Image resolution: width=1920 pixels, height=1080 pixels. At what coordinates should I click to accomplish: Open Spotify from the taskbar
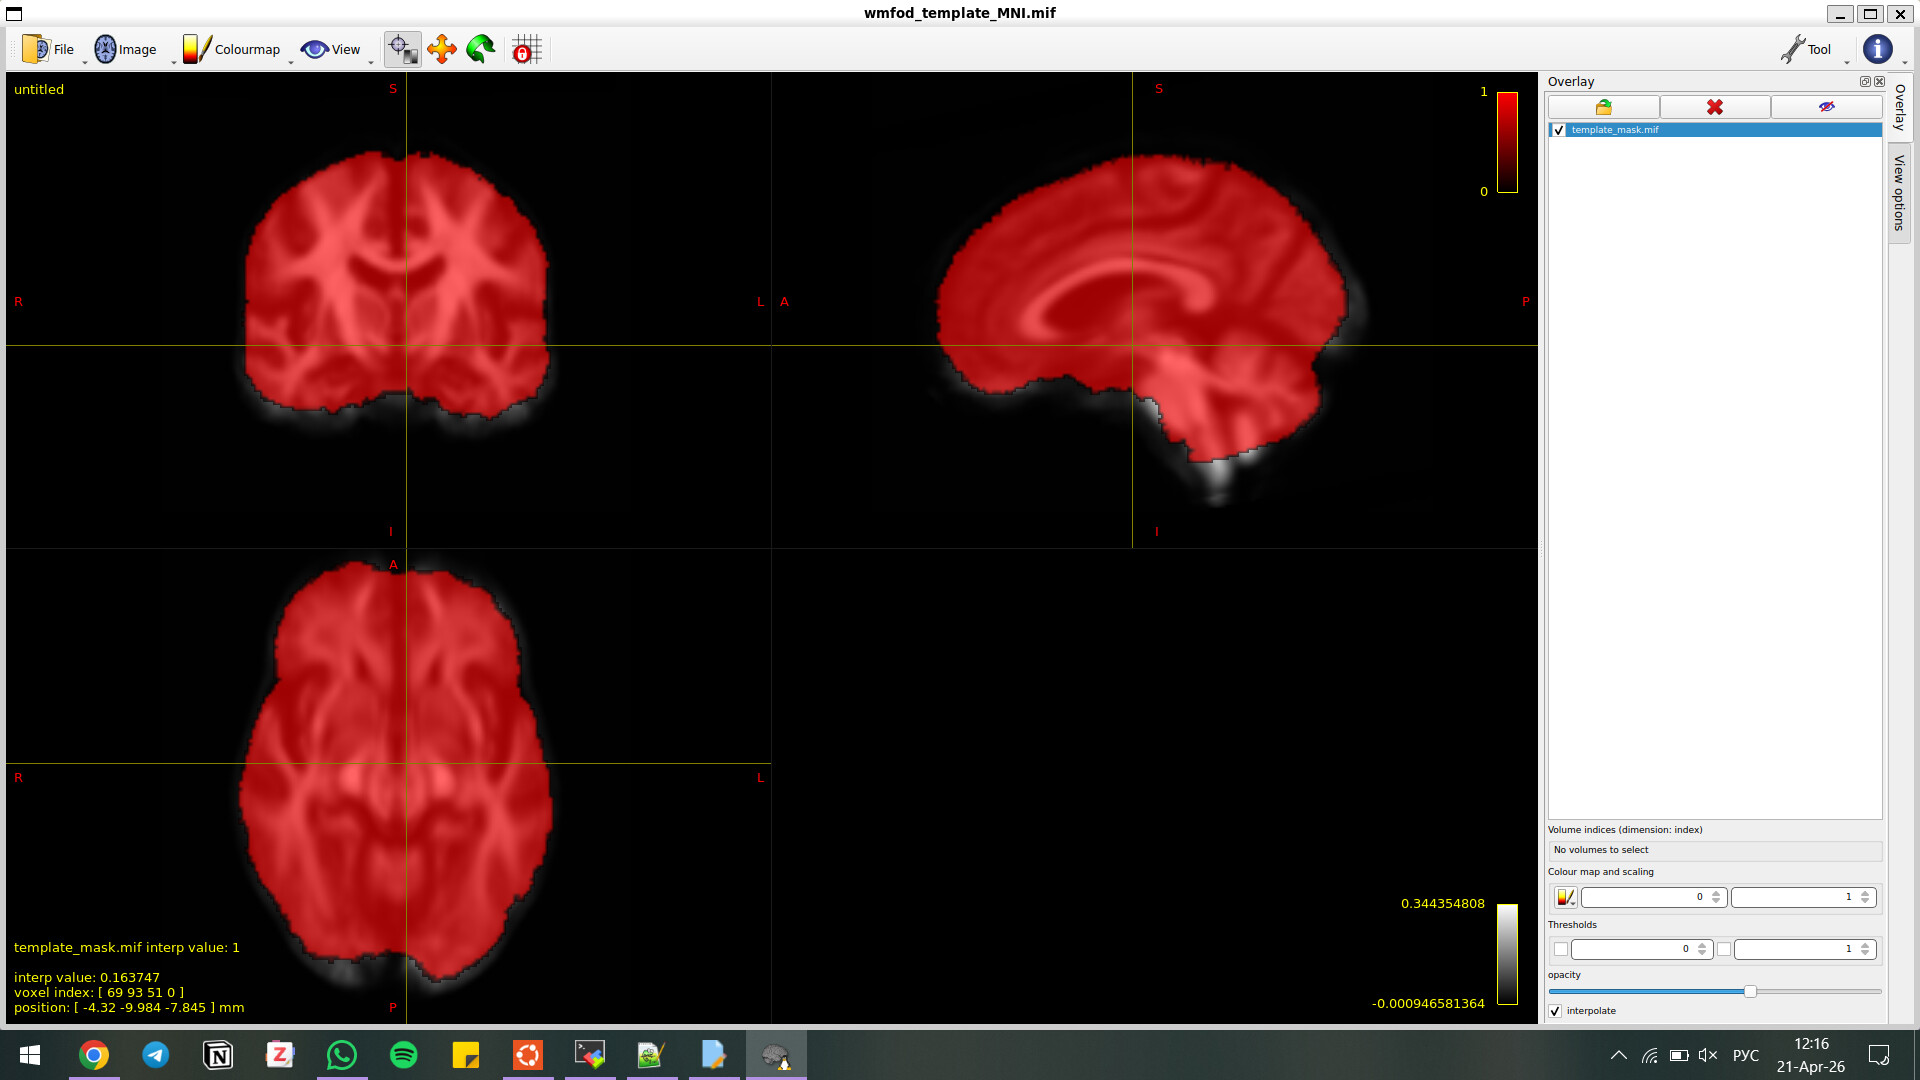(x=404, y=1055)
